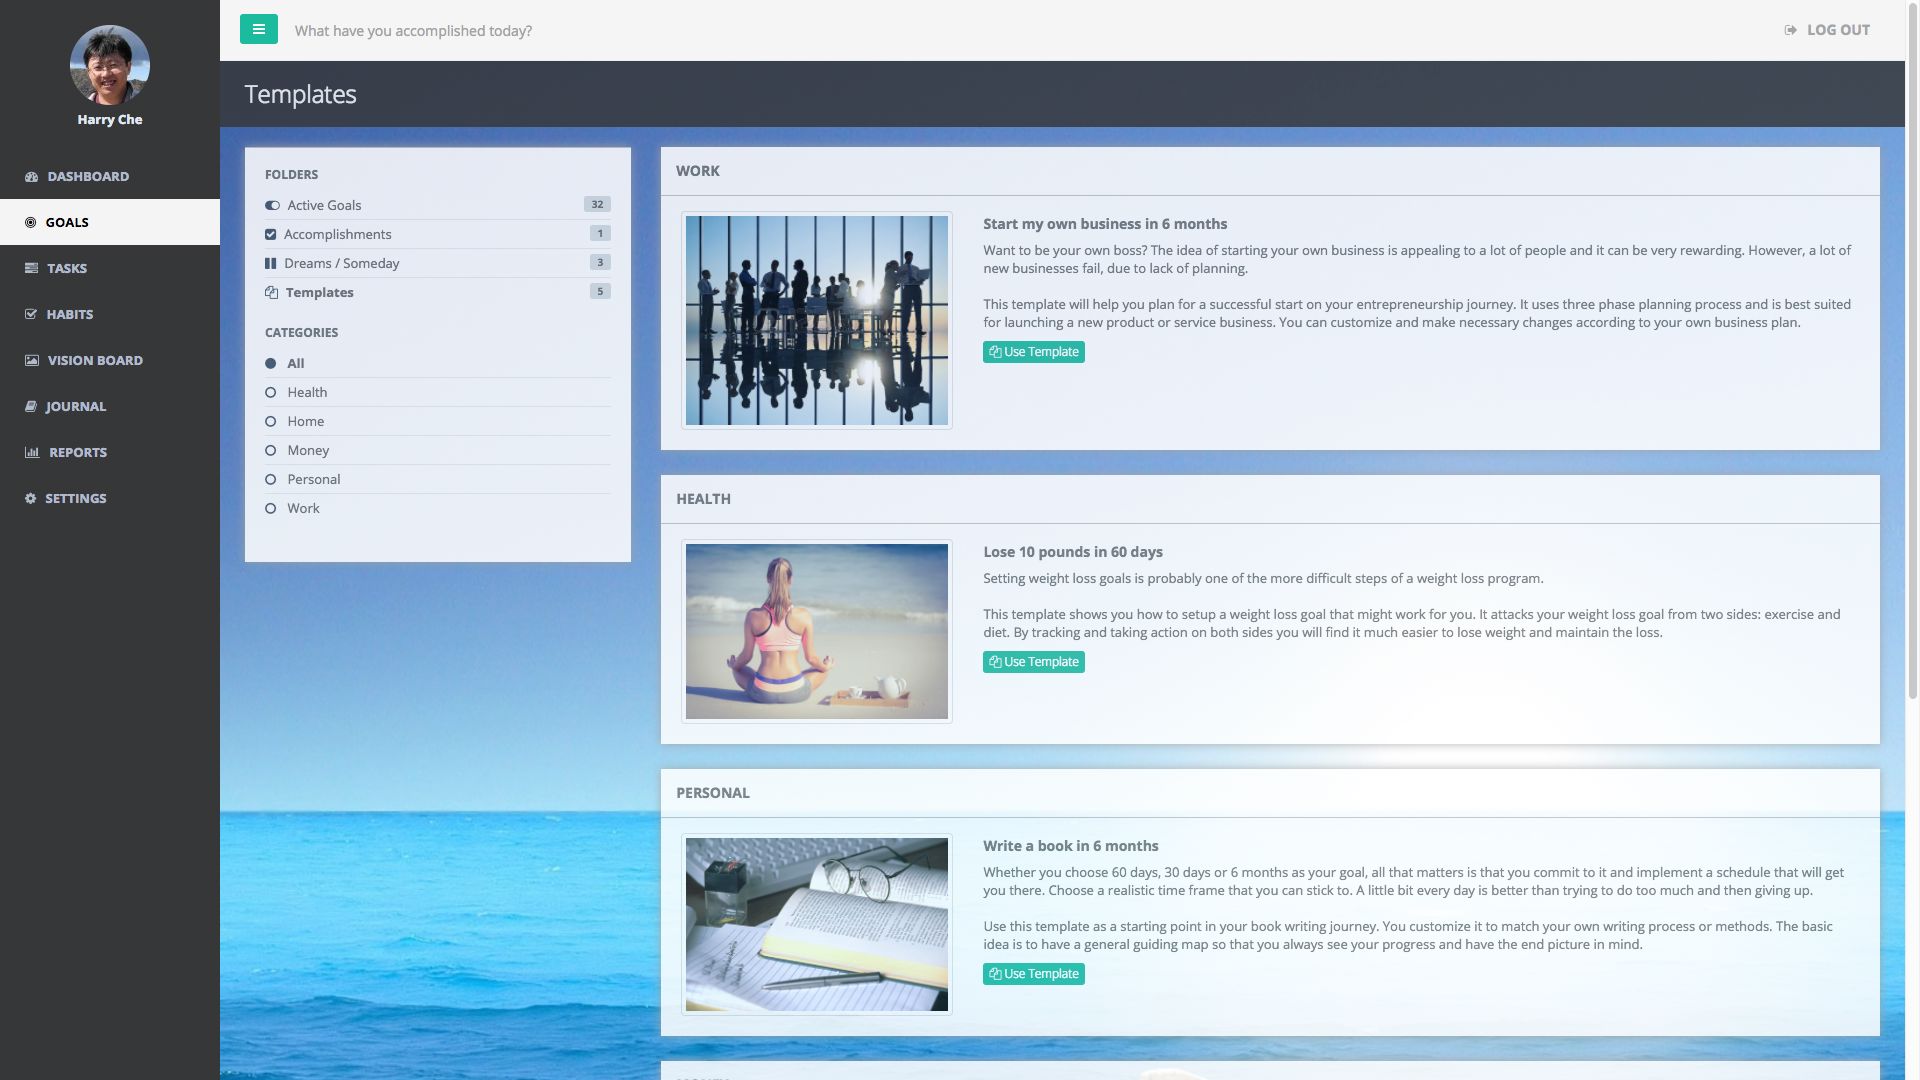The height and width of the screenshot is (1080, 1920).
Task: Use the Start my own business template
Action: [x=1033, y=352]
